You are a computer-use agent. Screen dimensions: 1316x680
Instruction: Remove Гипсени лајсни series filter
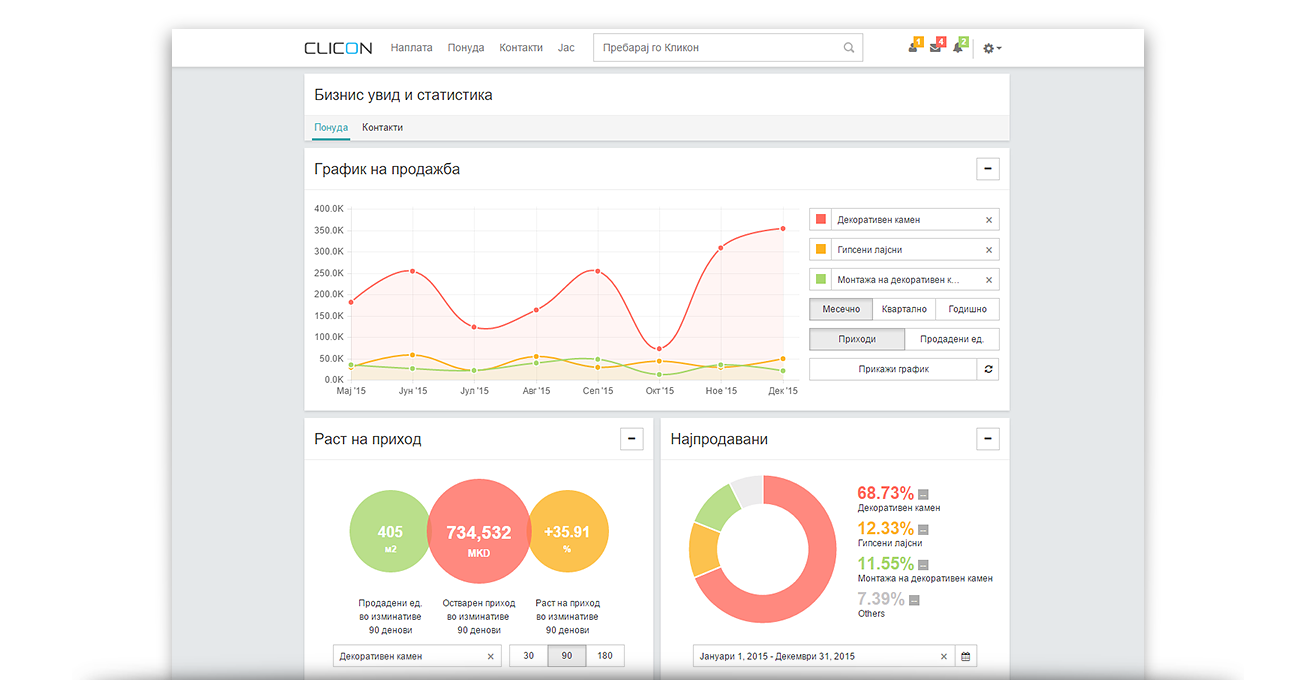point(989,250)
